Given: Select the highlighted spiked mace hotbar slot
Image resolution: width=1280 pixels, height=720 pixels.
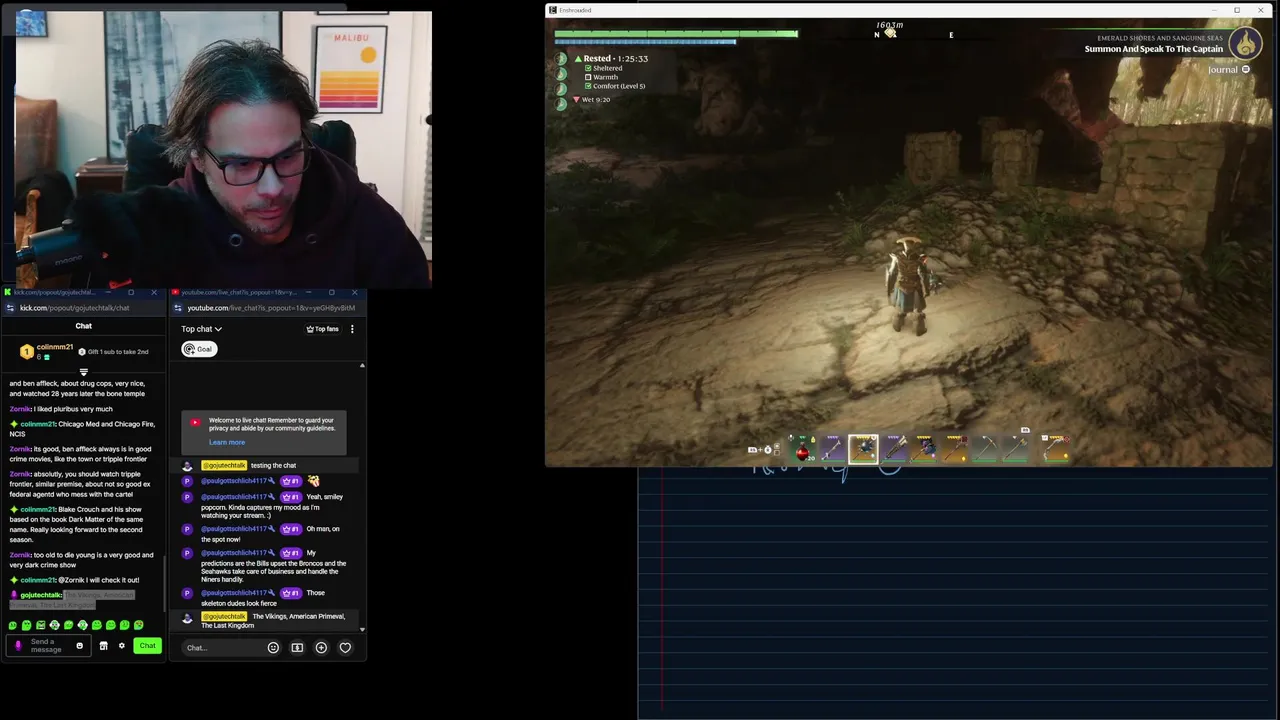Looking at the screenshot, I should (863, 449).
